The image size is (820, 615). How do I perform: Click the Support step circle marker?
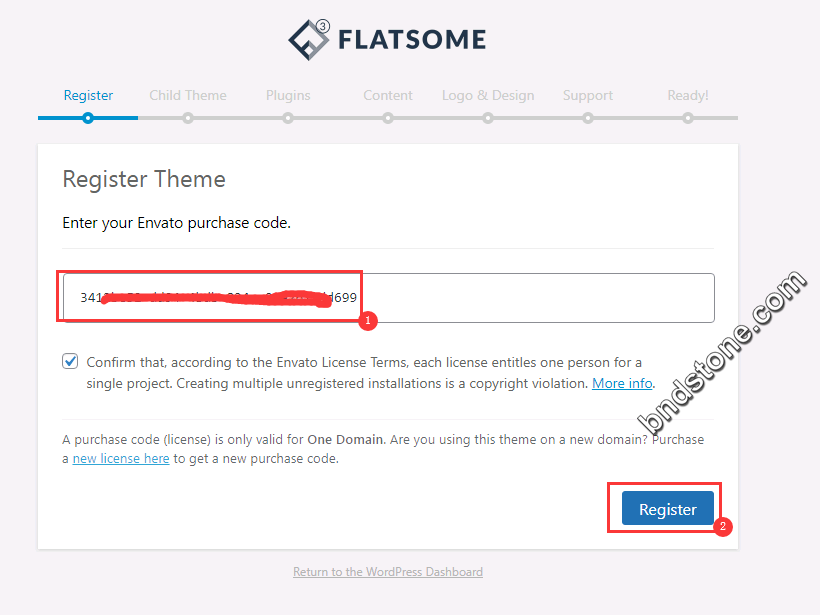point(588,118)
